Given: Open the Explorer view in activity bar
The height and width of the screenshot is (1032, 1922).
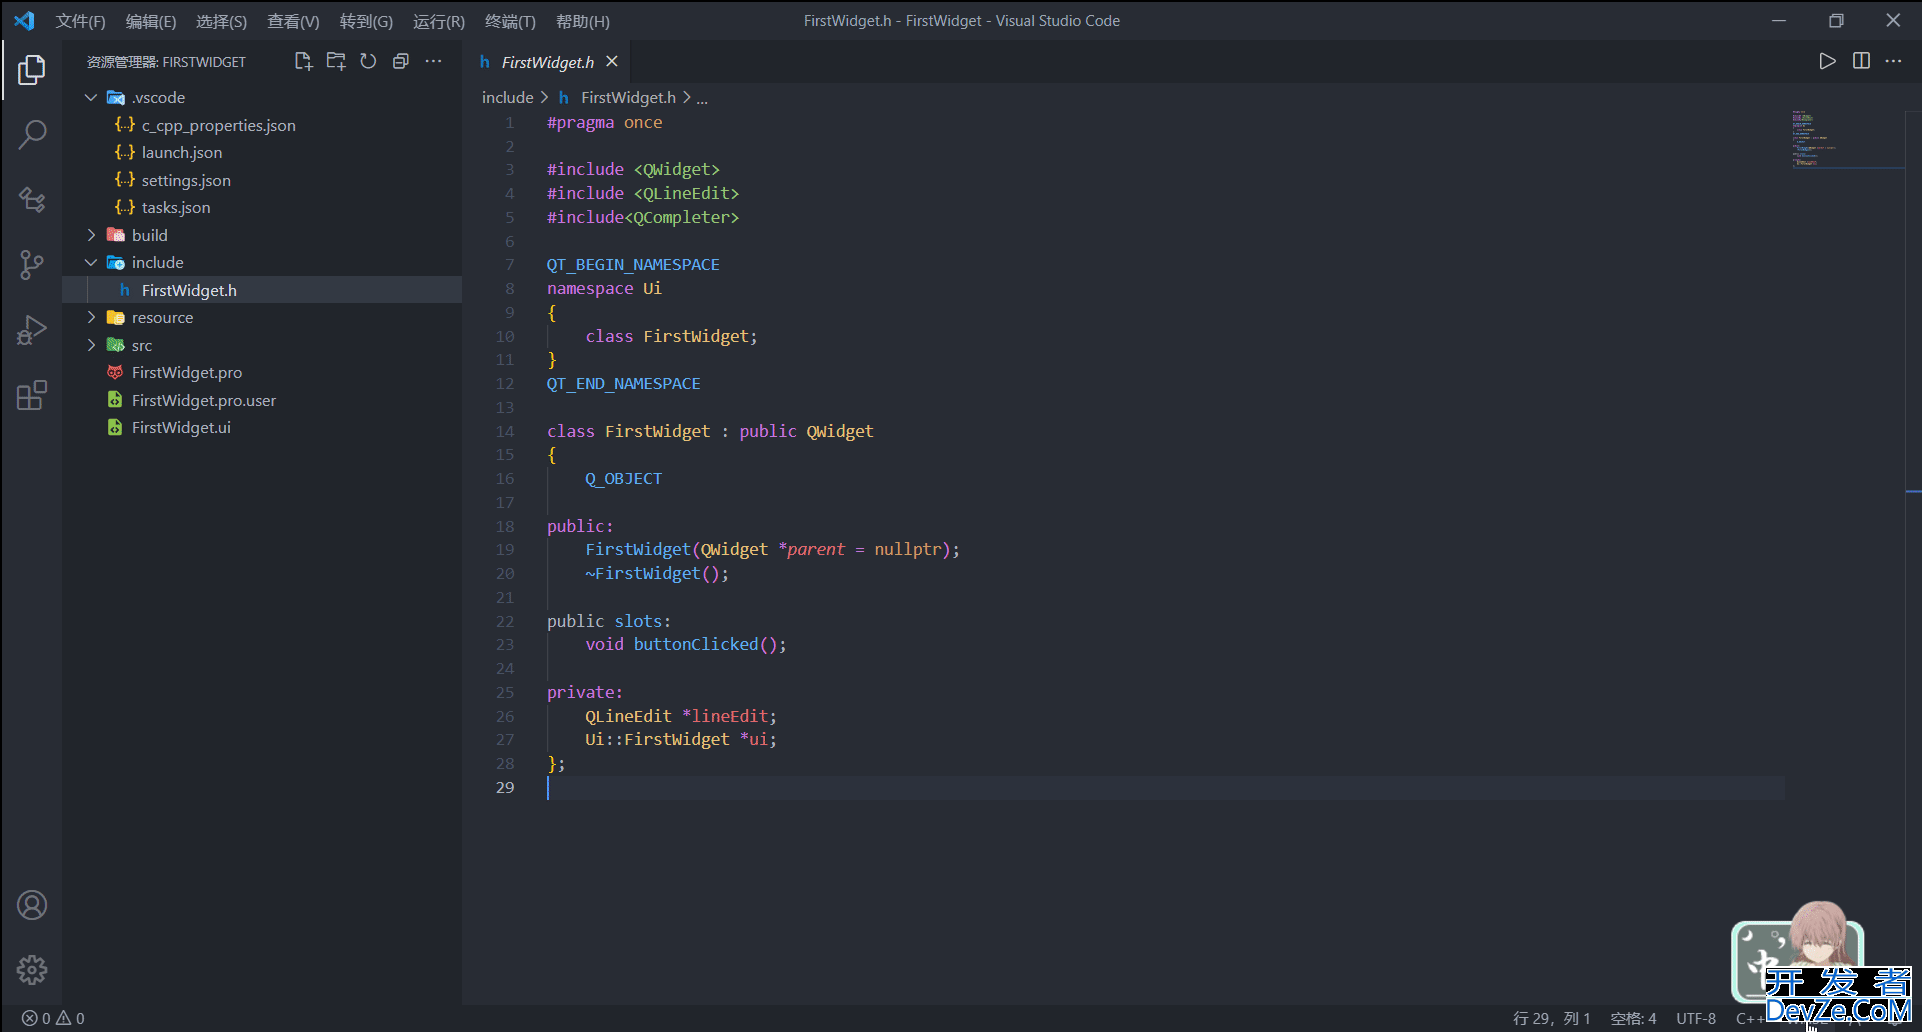Looking at the screenshot, I should [32, 70].
